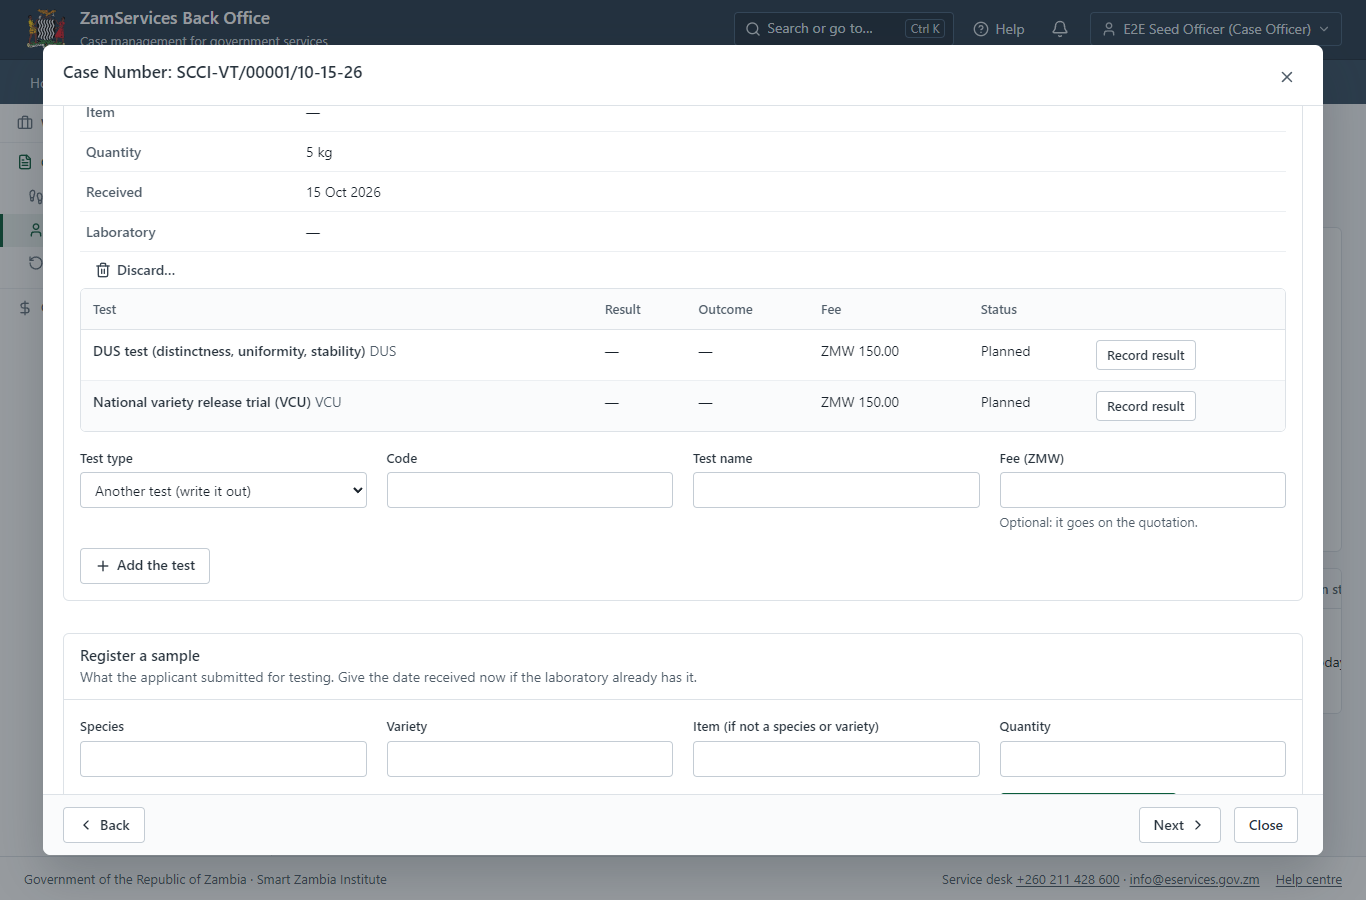This screenshot has height=900, width=1366.
Task: Go to the previous step with Back
Action: [x=104, y=825]
